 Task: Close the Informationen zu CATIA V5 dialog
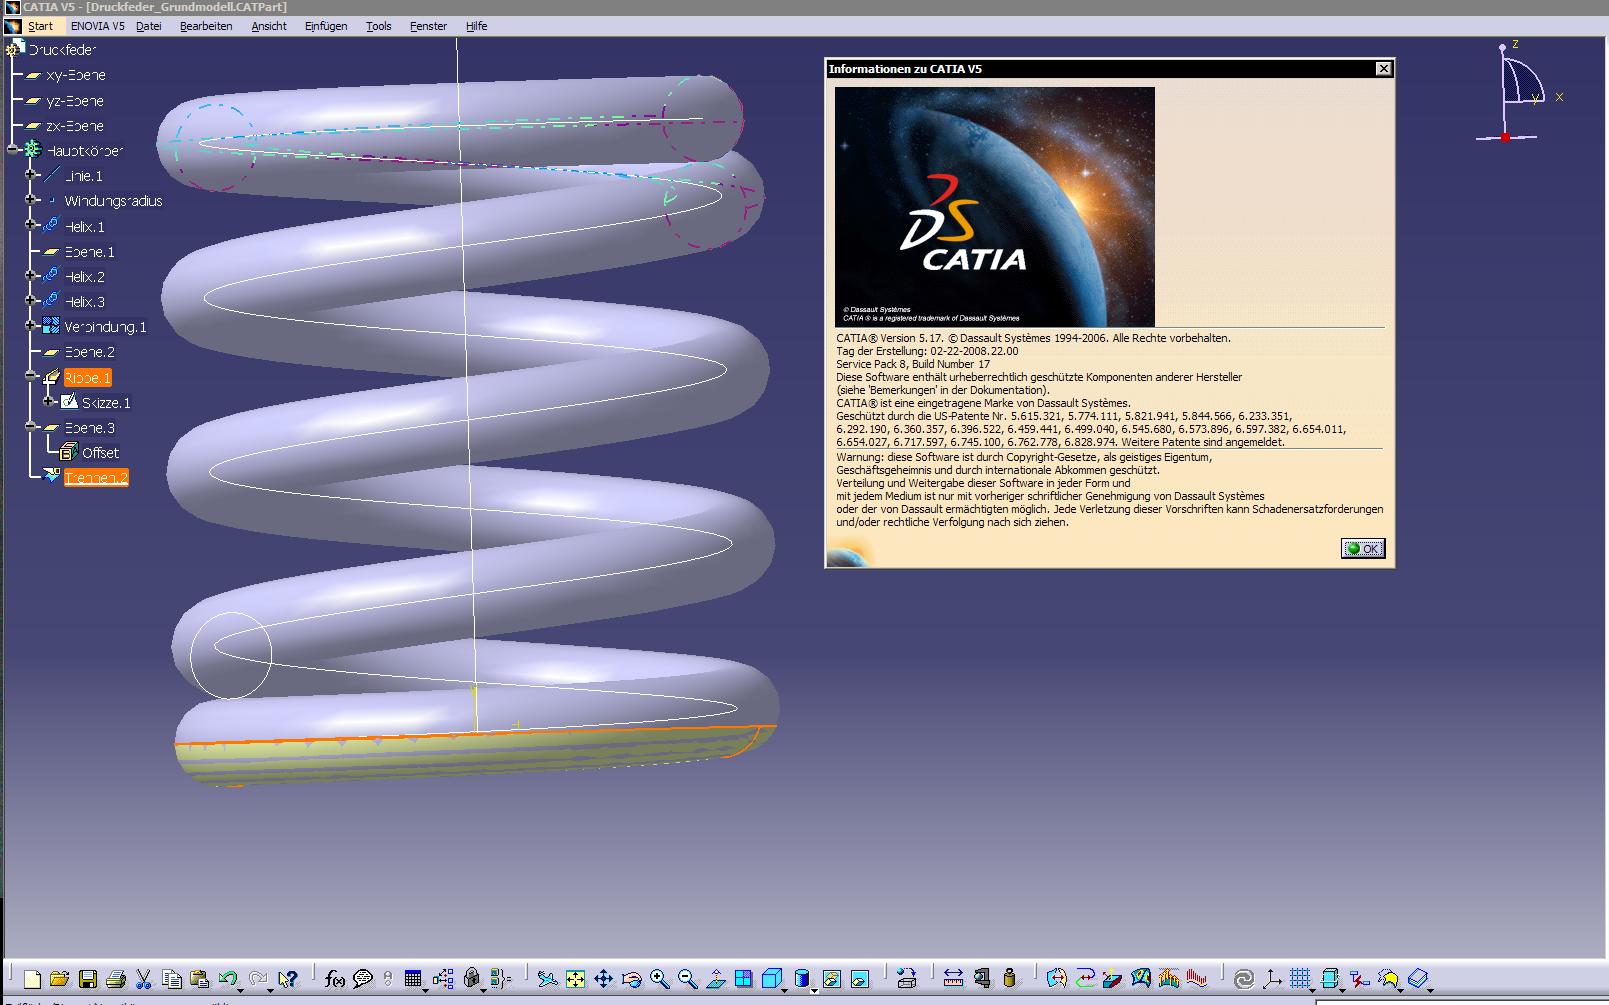(x=1383, y=68)
